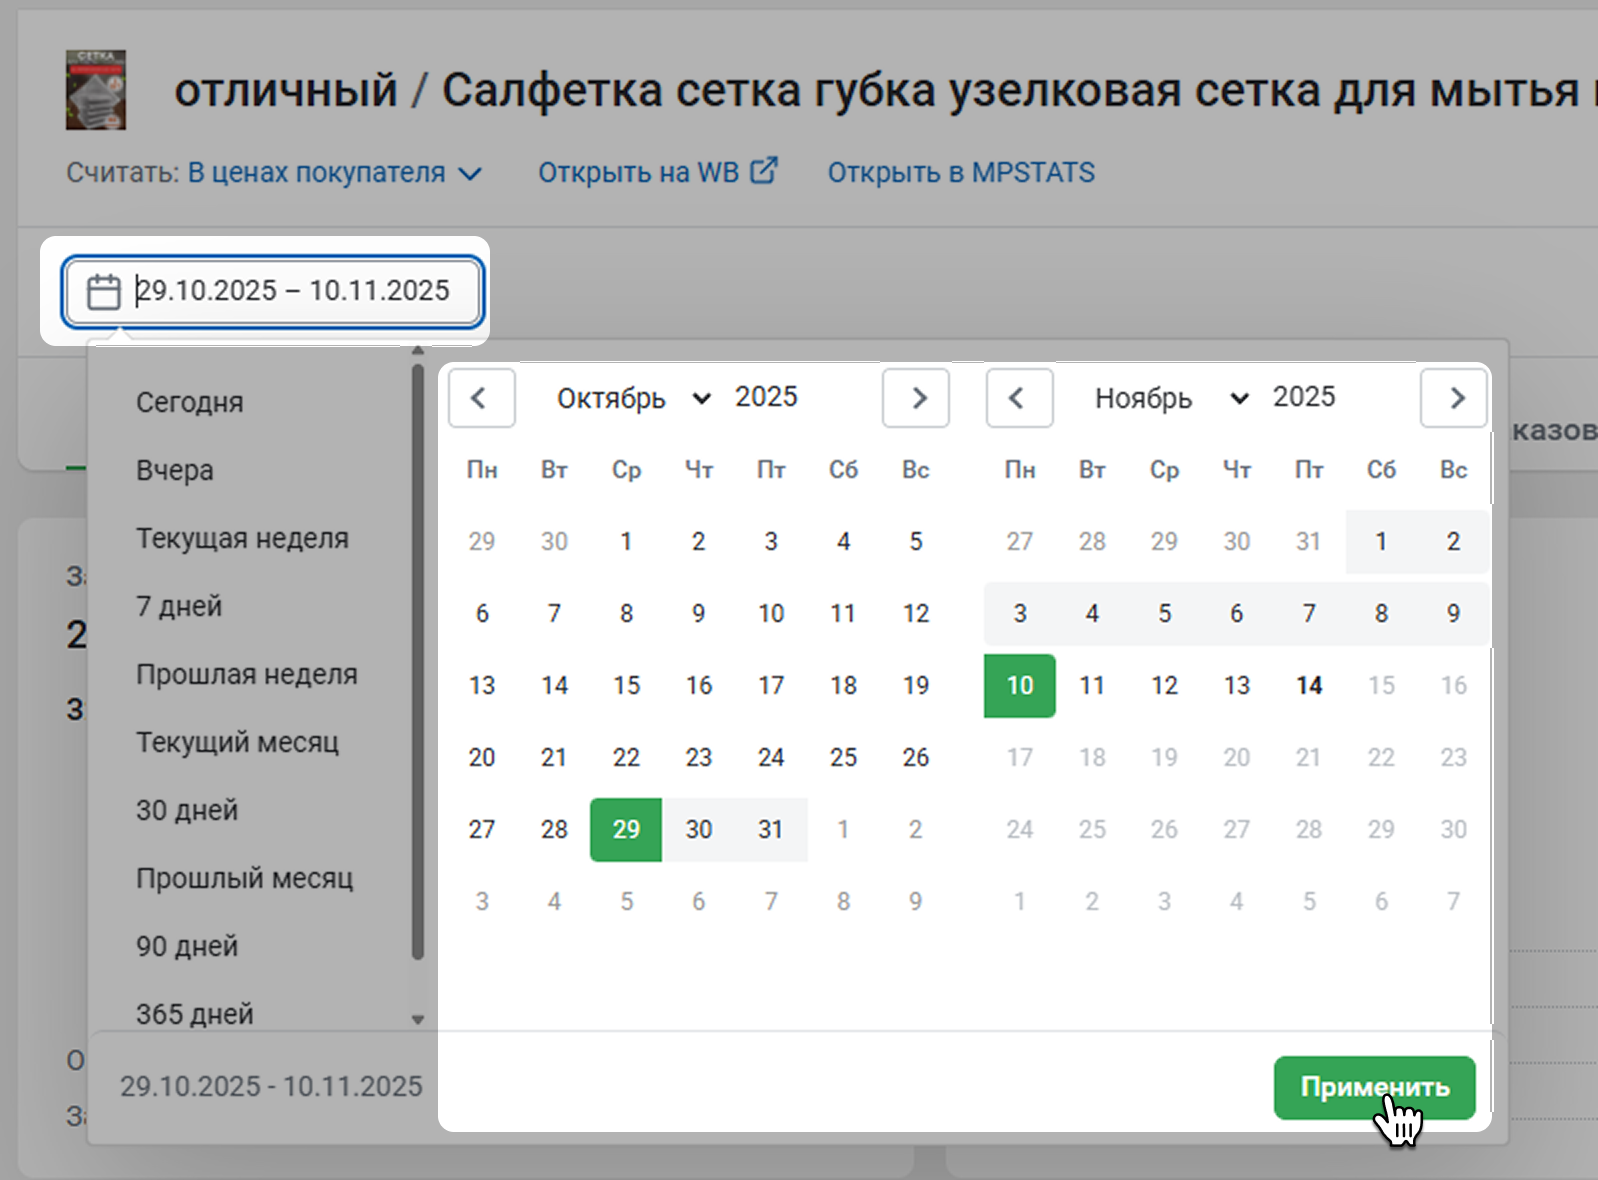Select 'Прошлый месяц' preset
Image resolution: width=1598 pixels, height=1180 pixels.
tap(244, 878)
